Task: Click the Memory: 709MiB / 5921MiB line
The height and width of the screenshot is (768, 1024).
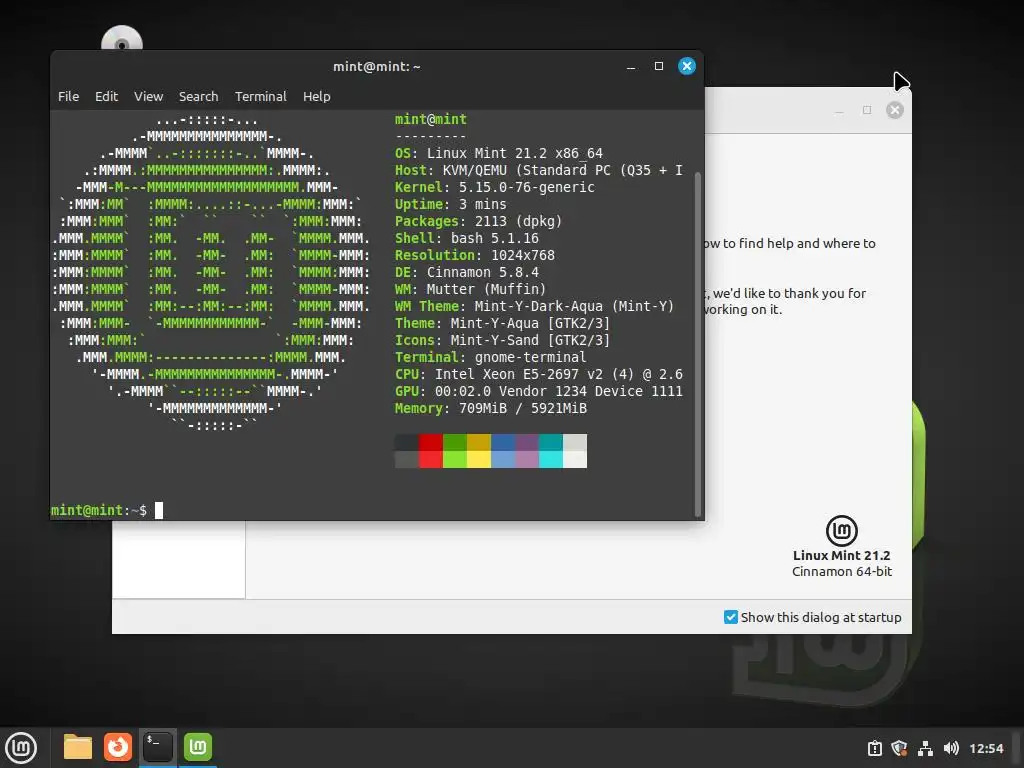Action: coord(490,408)
